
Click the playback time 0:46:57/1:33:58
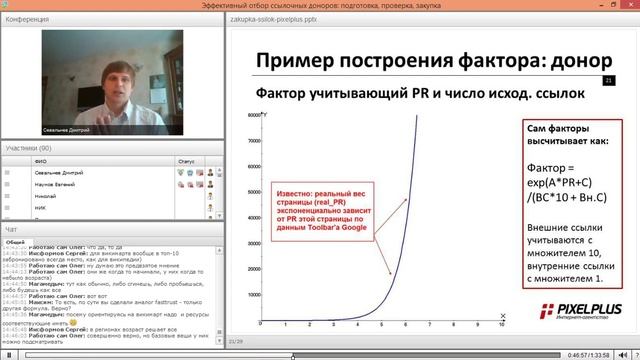click(588, 356)
